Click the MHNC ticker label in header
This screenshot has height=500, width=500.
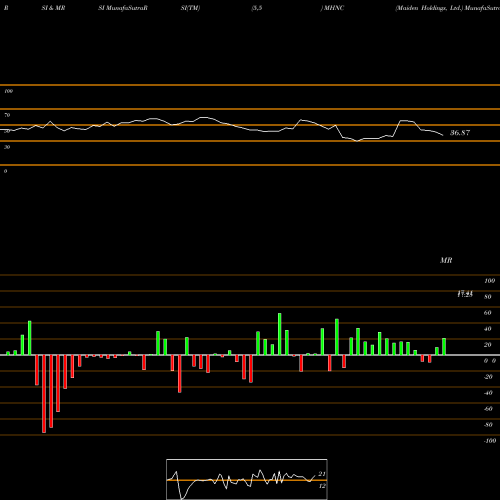click(x=334, y=8)
